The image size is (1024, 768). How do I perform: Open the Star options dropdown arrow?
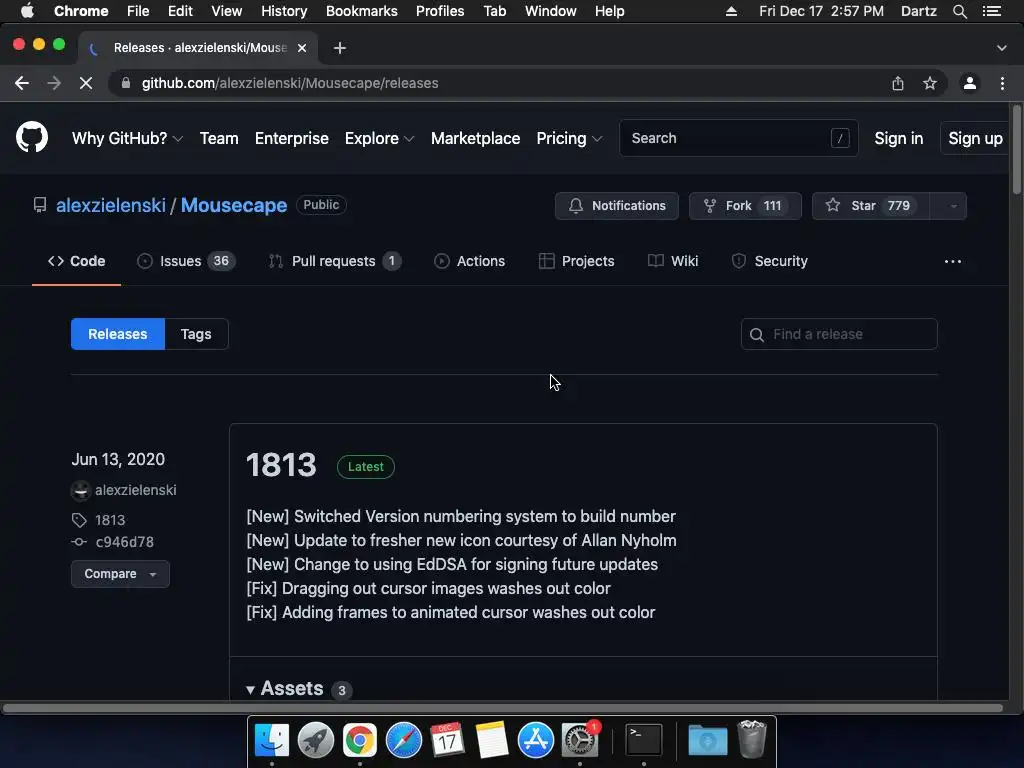coord(953,206)
